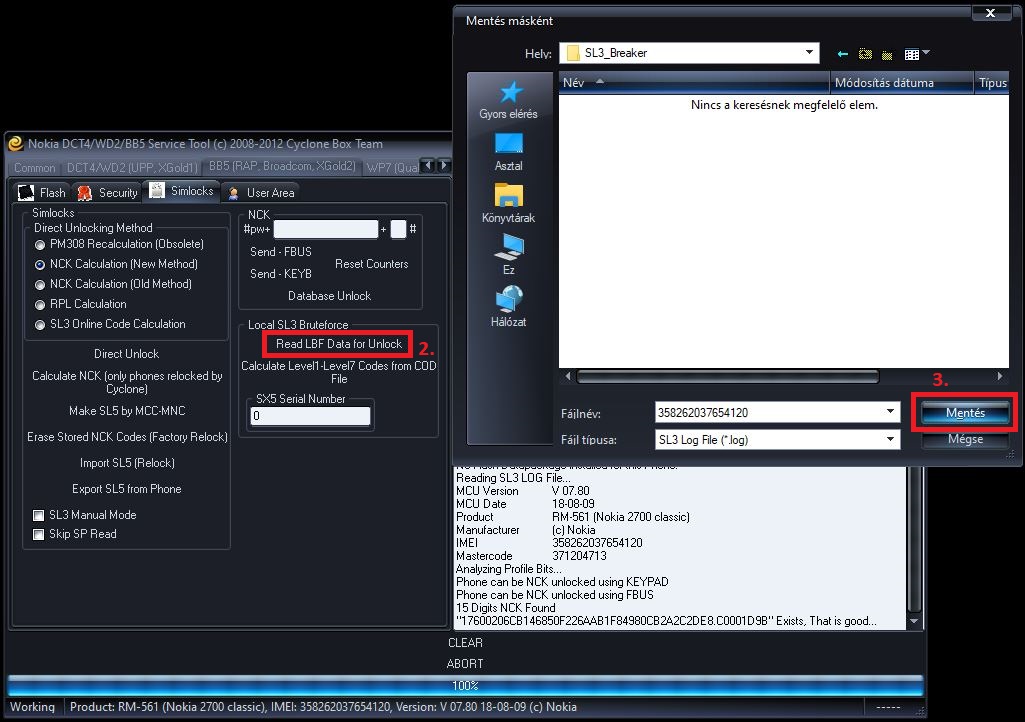Open Könyvtárak libraries location
1025x722 pixels.
[x=509, y=204]
